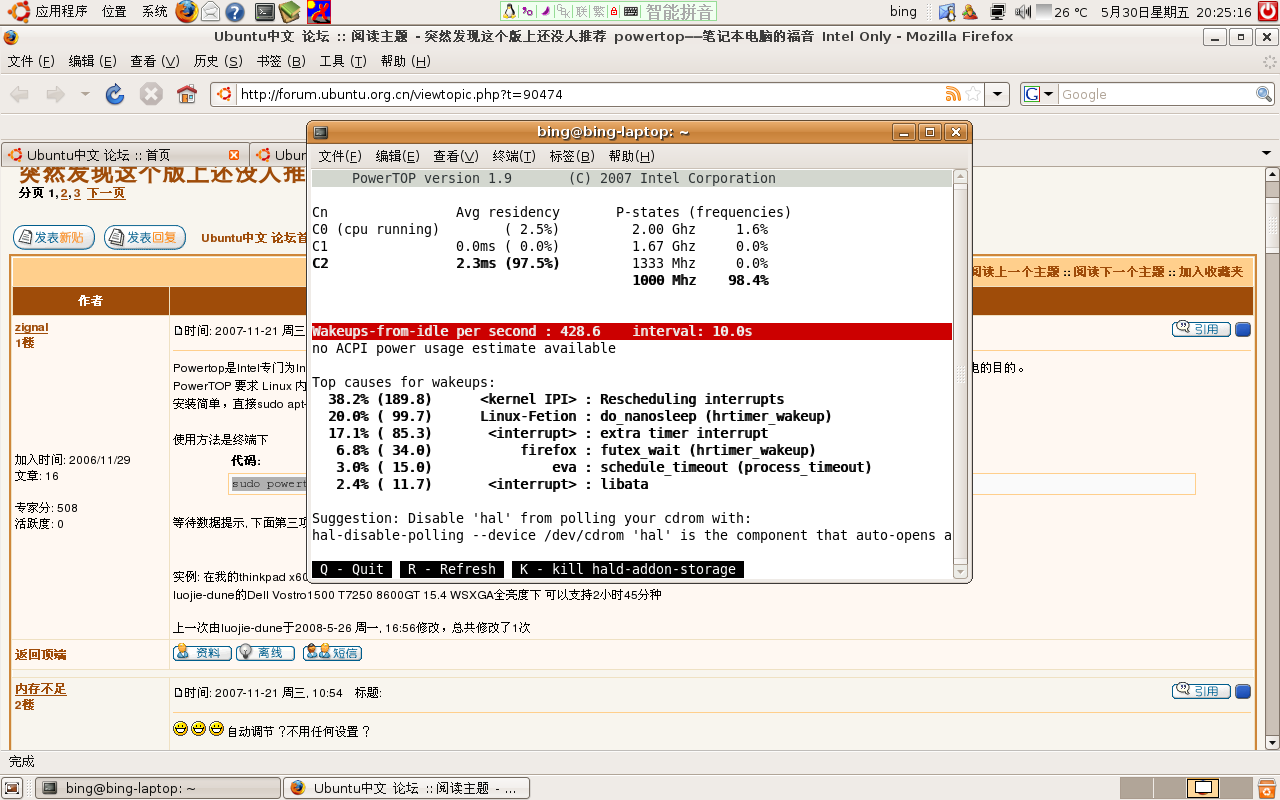Open Firefox 历史 history menu
Image resolution: width=1280 pixels, height=800 pixels.
218,61
